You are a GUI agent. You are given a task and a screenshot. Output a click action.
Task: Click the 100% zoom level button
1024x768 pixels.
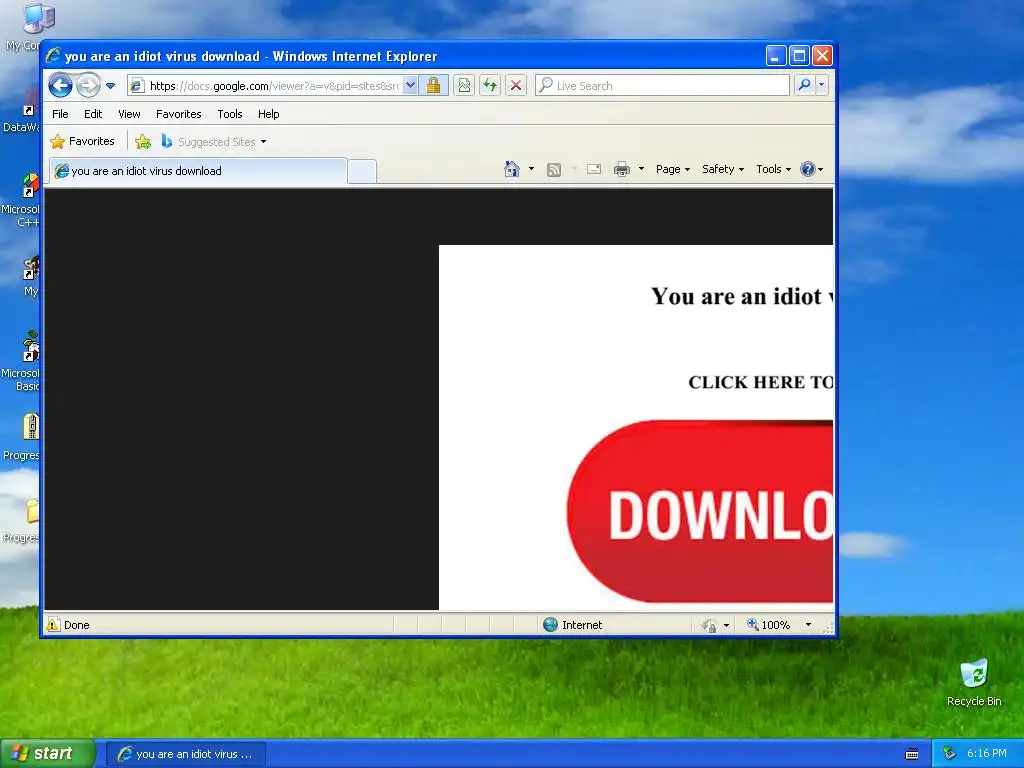pyautogui.click(x=769, y=625)
